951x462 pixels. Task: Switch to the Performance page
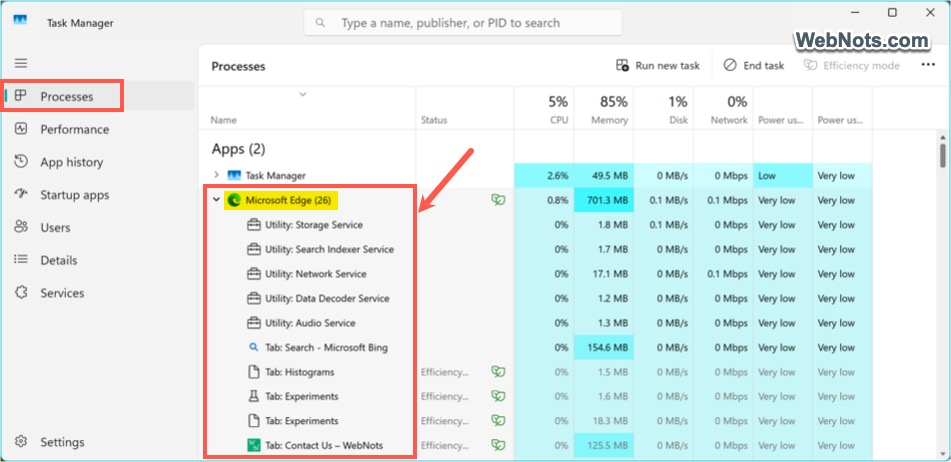(98, 129)
